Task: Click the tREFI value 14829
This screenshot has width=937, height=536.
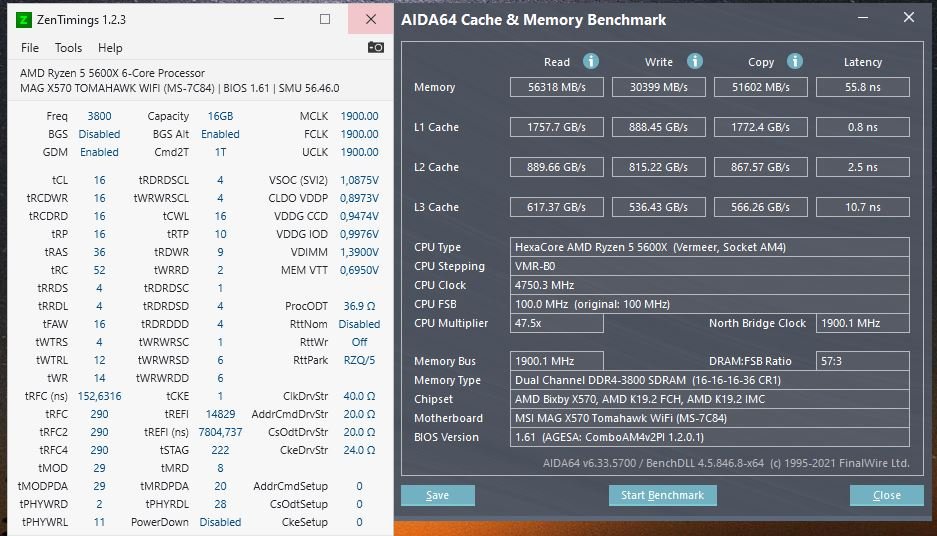Action: [x=220, y=414]
